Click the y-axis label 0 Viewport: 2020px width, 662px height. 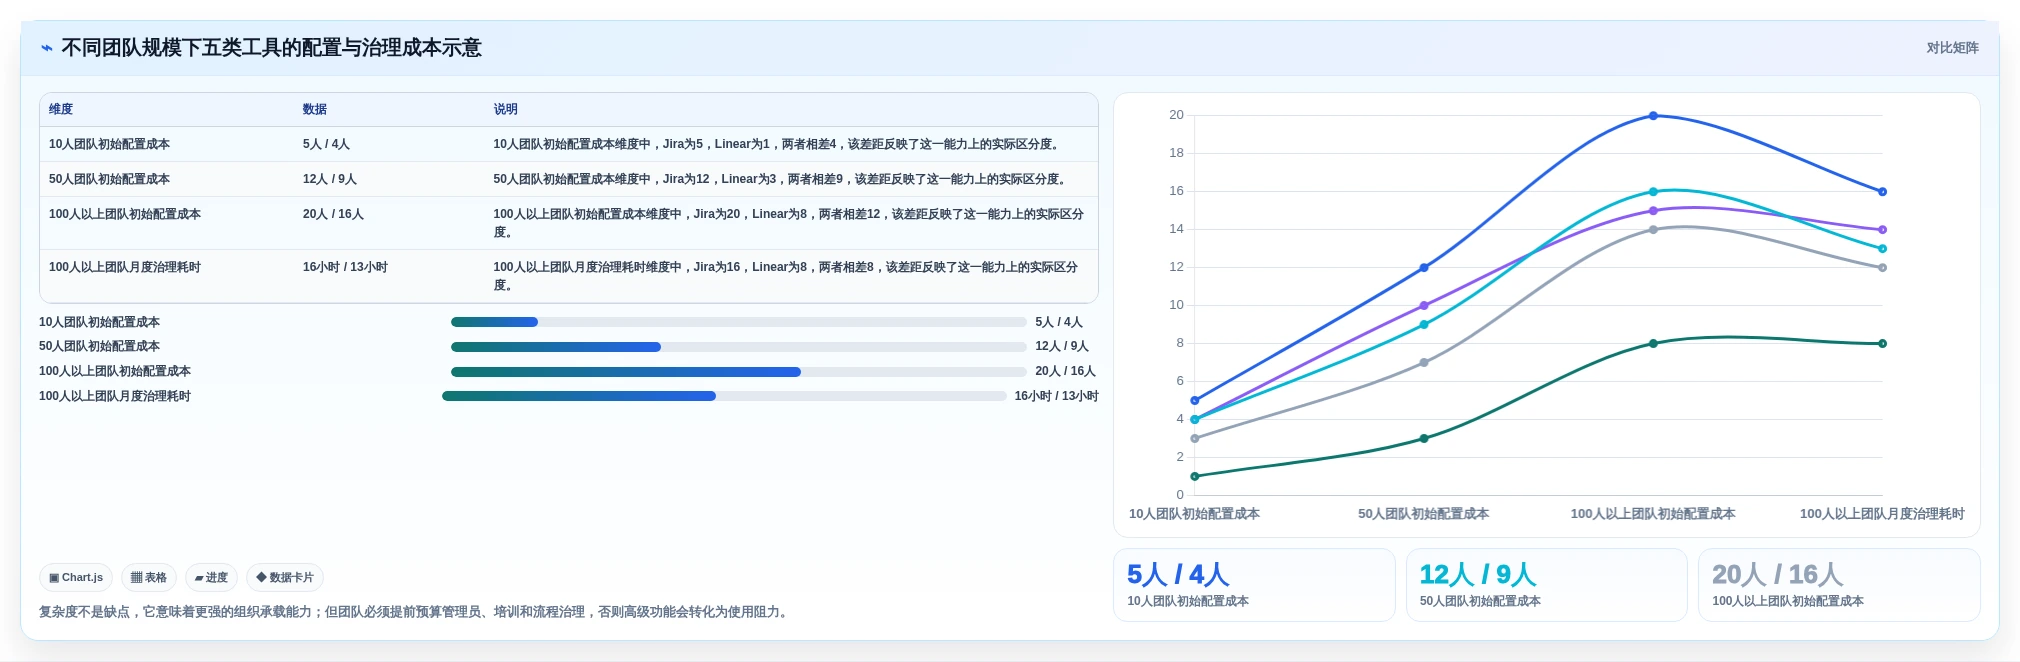(1180, 495)
